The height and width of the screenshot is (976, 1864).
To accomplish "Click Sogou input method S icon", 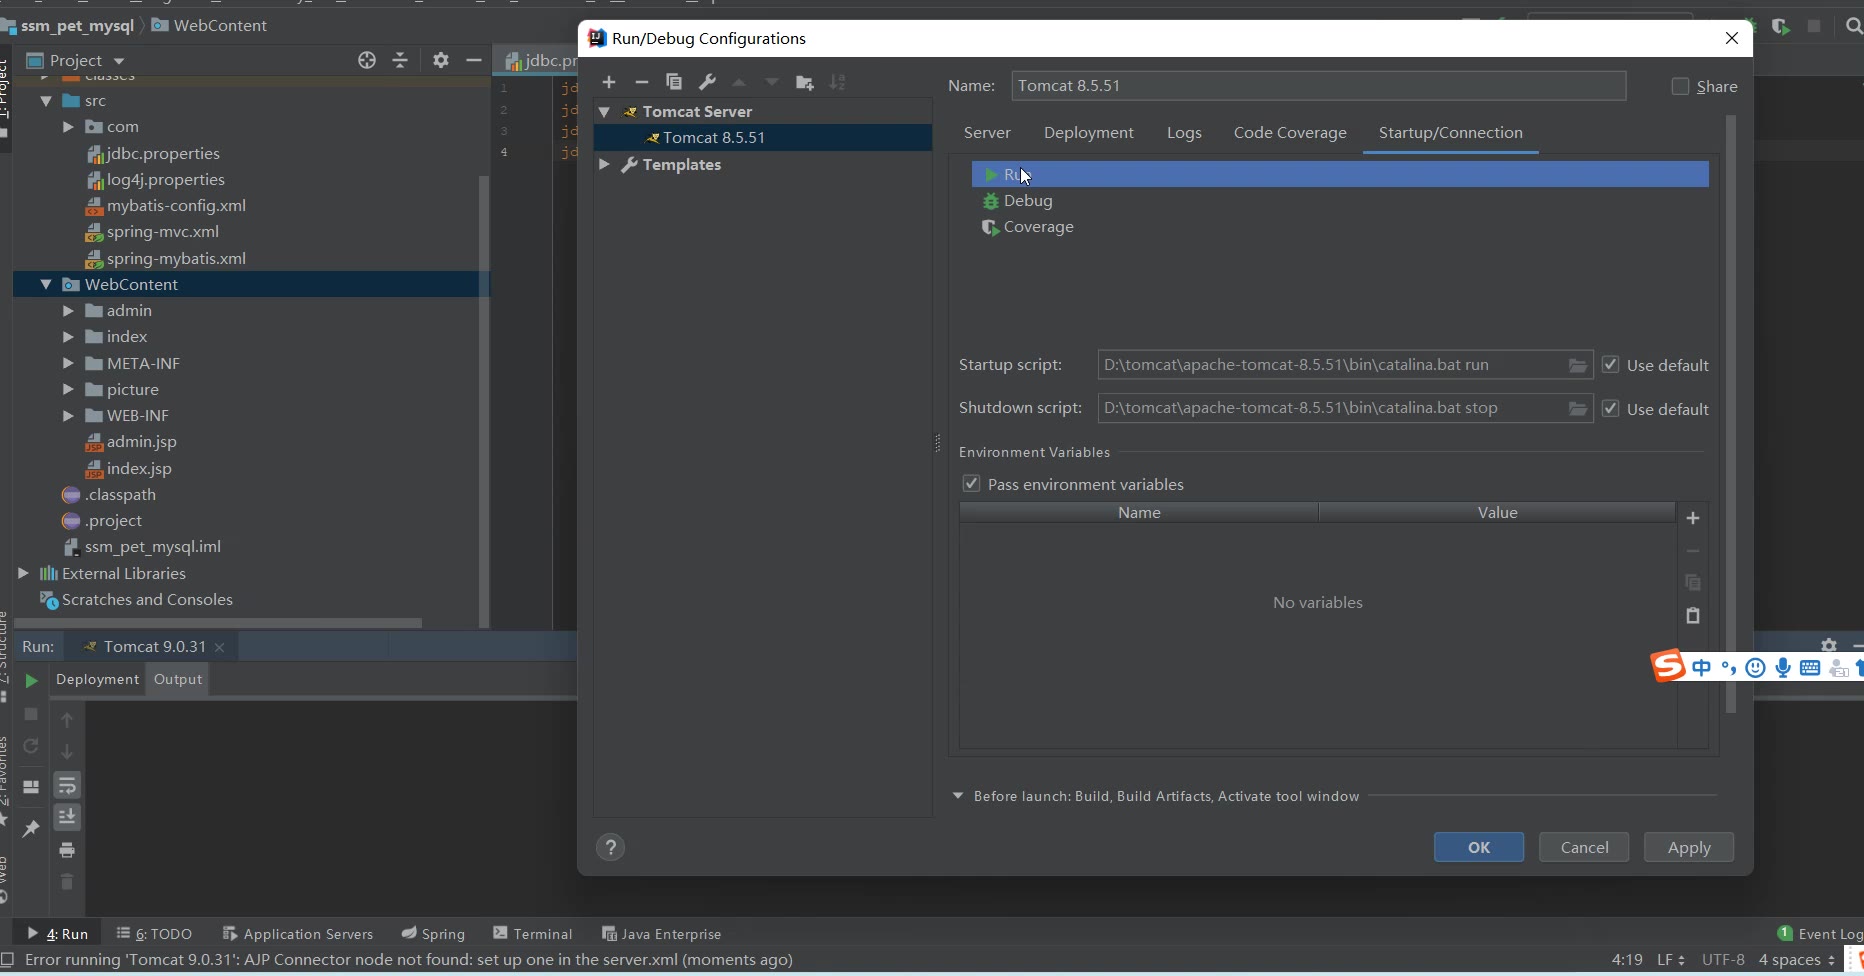I will point(1667,667).
